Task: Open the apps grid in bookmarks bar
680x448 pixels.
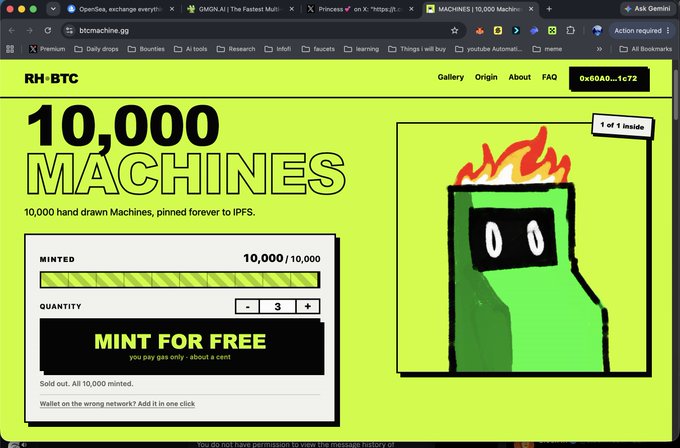Action: 10,49
